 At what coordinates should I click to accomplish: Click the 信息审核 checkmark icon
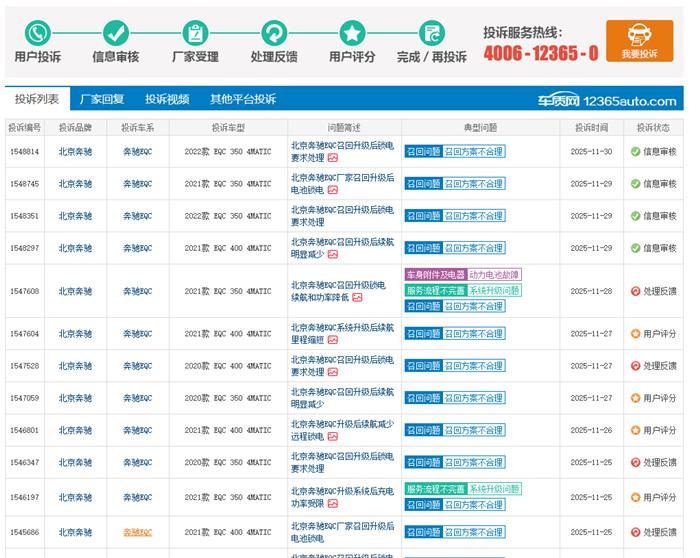click(116, 33)
